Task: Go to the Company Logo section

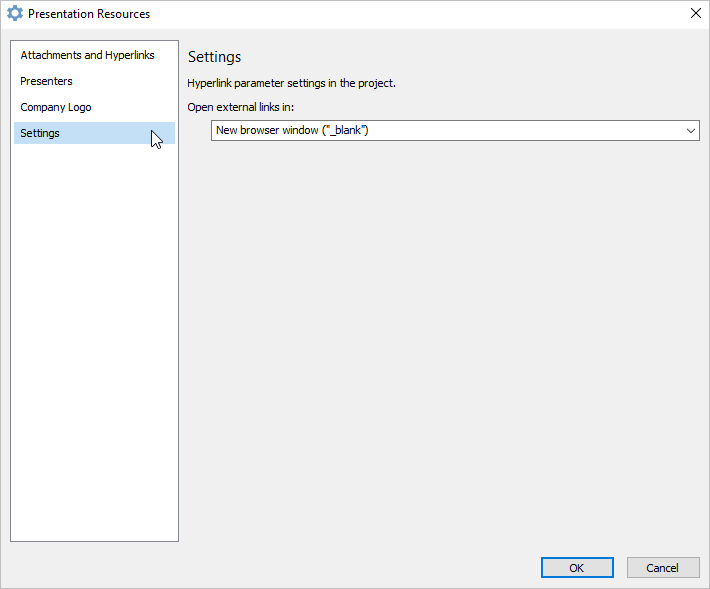Action: (x=56, y=107)
